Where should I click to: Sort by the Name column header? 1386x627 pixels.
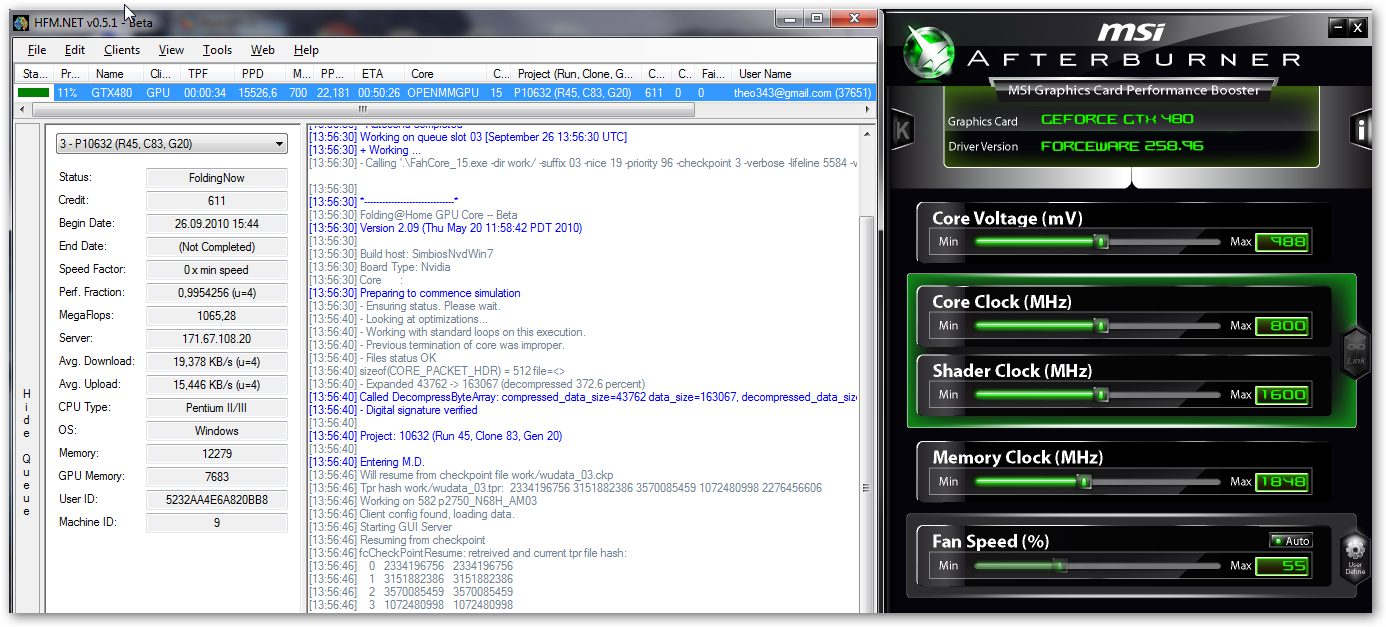coord(117,74)
